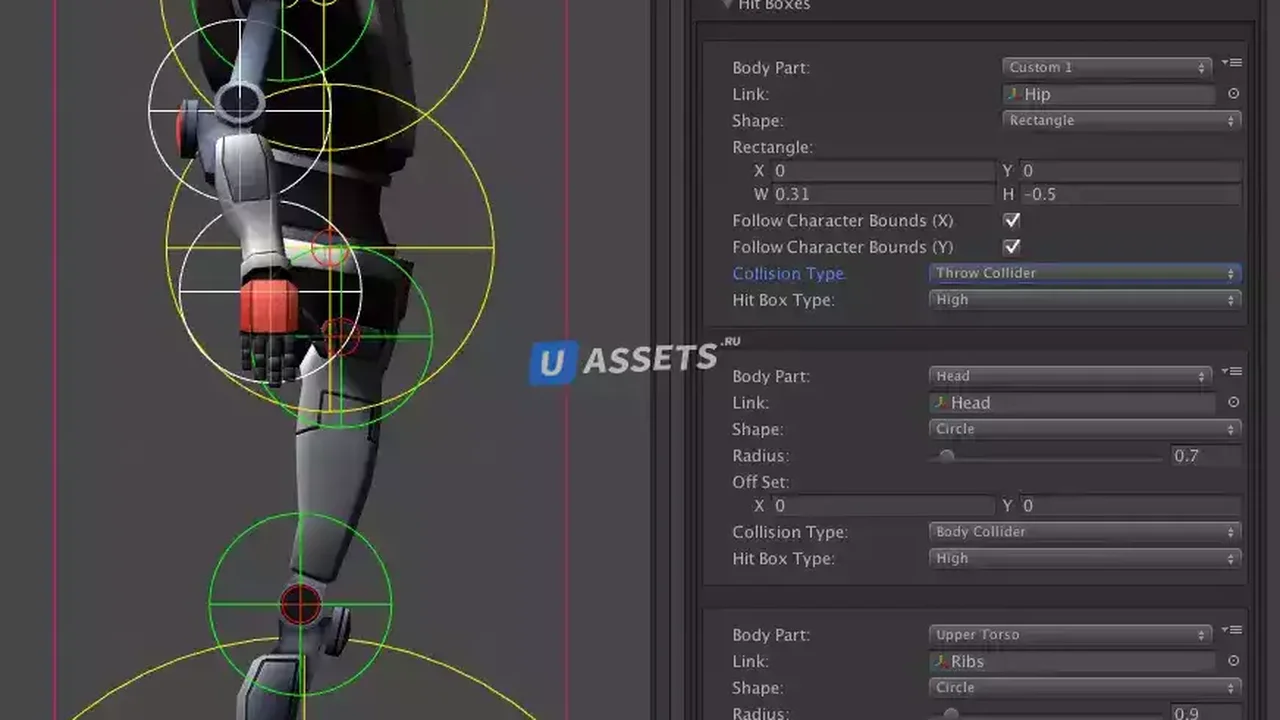This screenshot has width=1280, height=720.
Task: Toggle Follow Character Bounds (X) checkbox
Action: 1012,220
